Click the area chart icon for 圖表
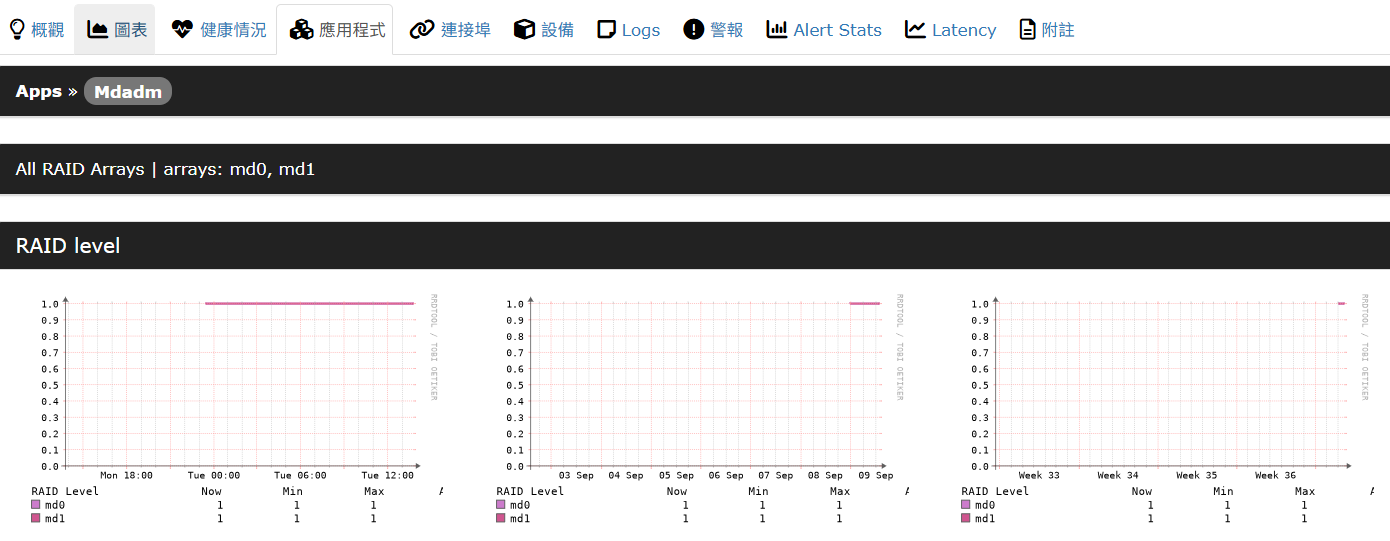 97,30
